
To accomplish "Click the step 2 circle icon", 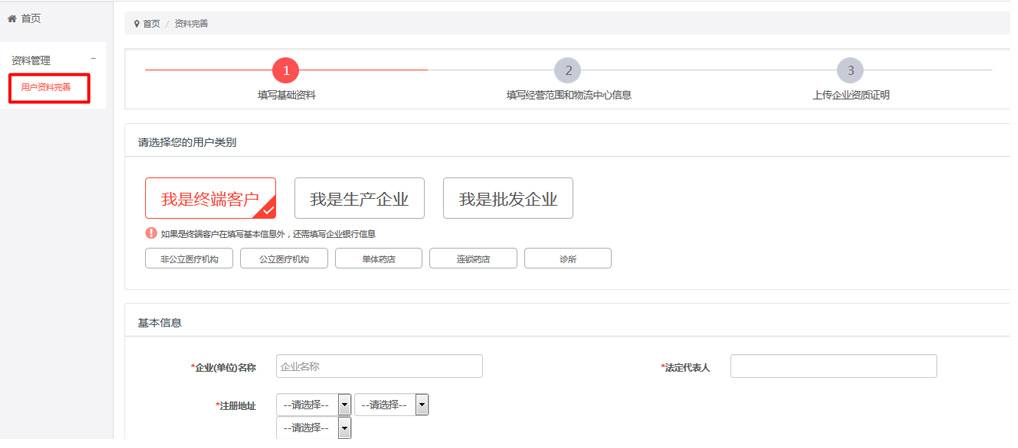I will pyautogui.click(x=568, y=70).
